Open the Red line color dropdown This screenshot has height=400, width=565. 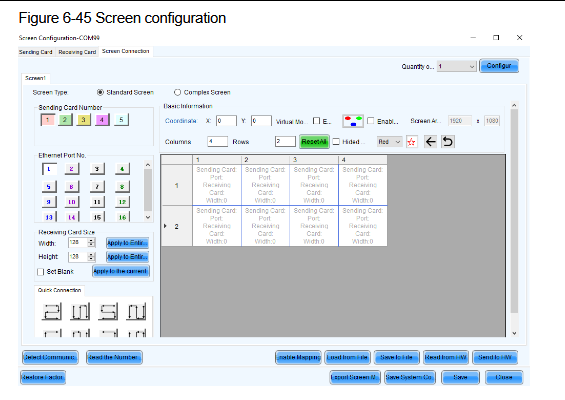[x=389, y=142]
